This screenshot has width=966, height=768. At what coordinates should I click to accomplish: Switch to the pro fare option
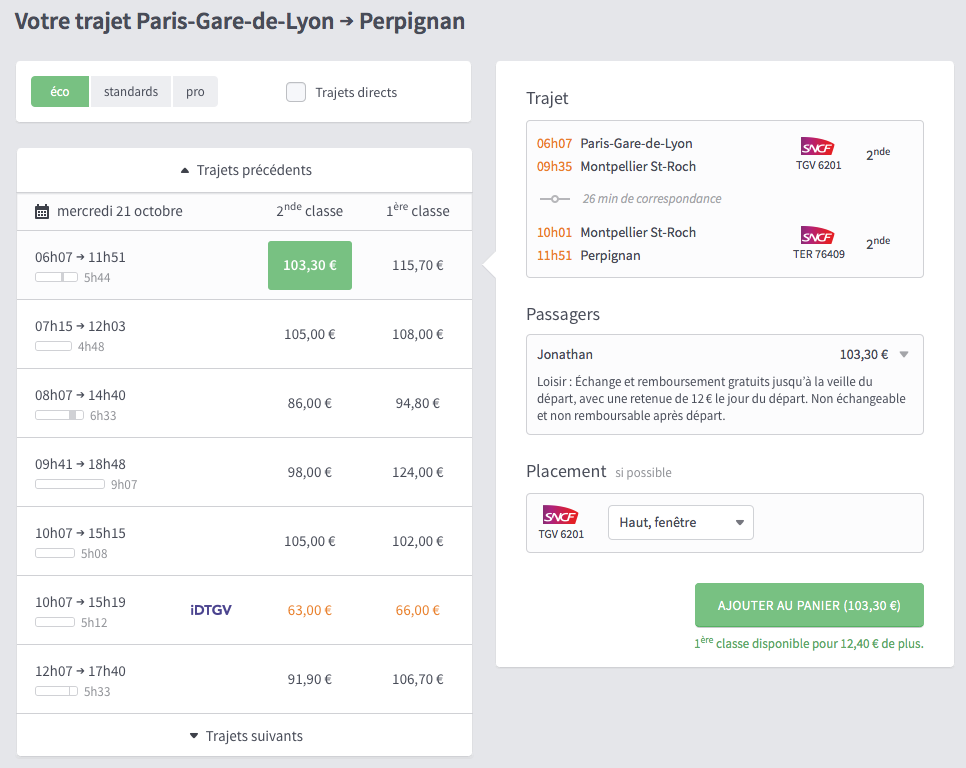[194, 91]
